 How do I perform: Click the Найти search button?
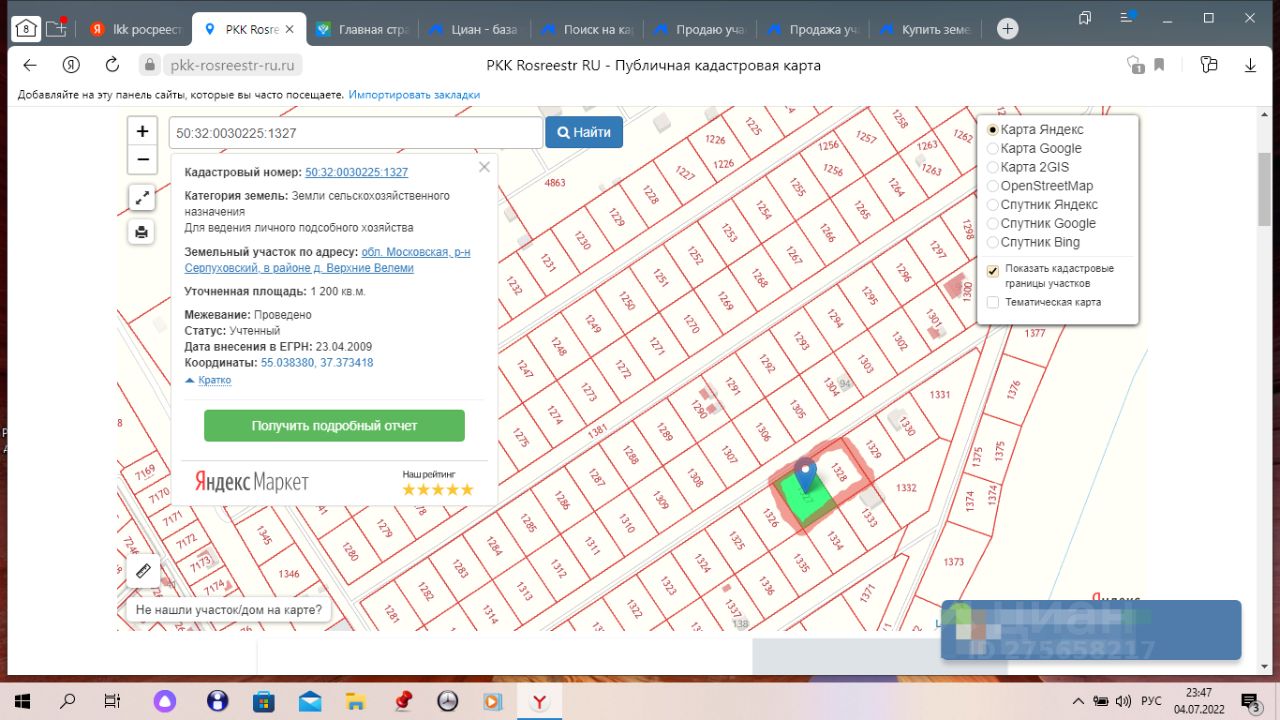coord(584,132)
